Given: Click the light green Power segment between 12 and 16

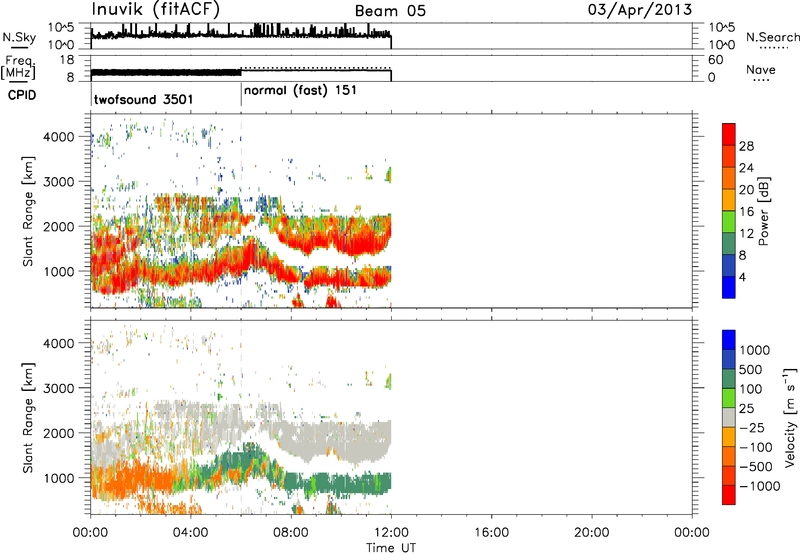Looking at the screenshot, I should [x=729, y=222].
